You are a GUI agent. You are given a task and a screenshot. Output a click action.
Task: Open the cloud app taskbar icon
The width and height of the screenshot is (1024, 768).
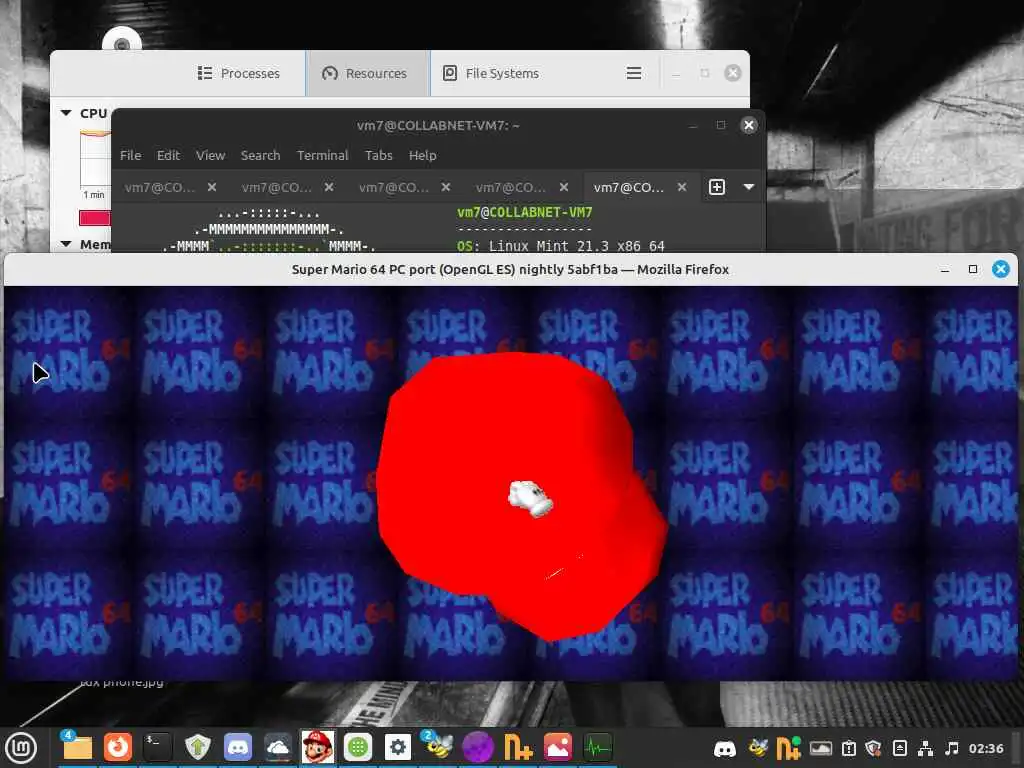[278, 746]
